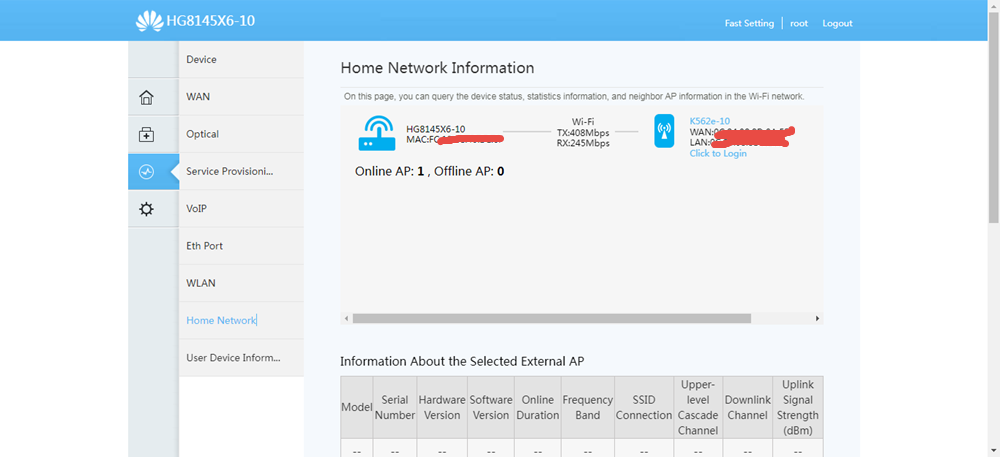The image size is (1000, 457).
Task: Click the left arrow of horizontal scrollbar
Action: 346,318
